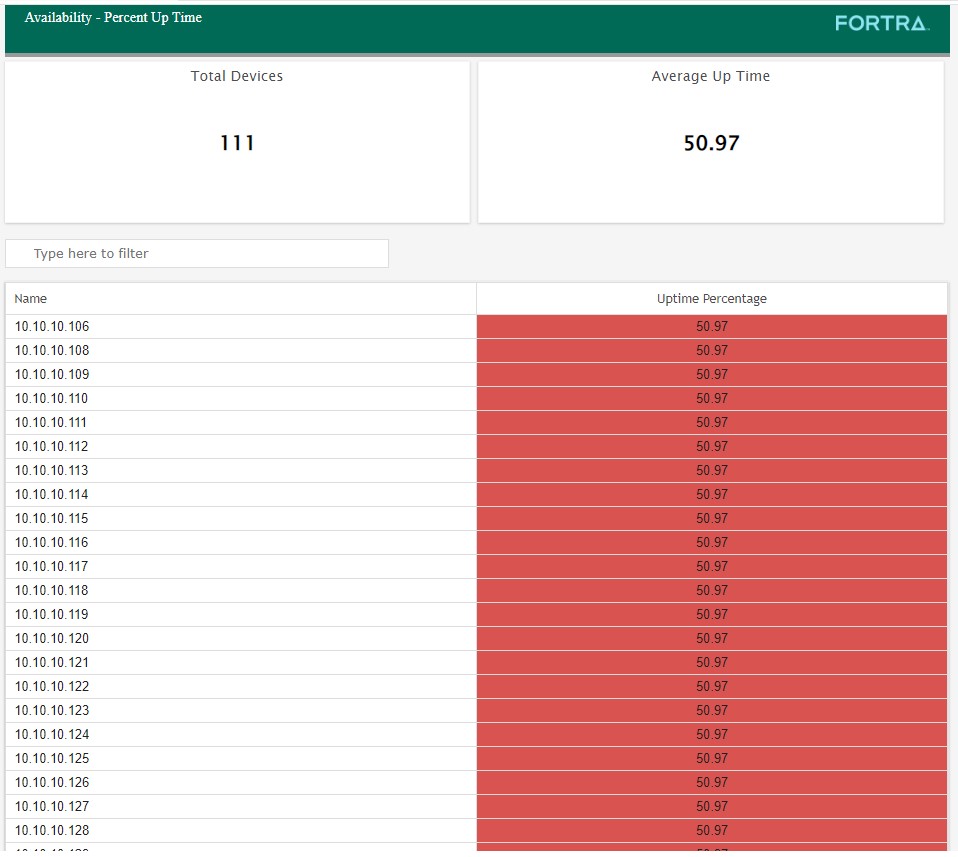The height and width of the screenshot is (857, 958).
Task: Select the device row 10.10.10.117
Action: 477,567
